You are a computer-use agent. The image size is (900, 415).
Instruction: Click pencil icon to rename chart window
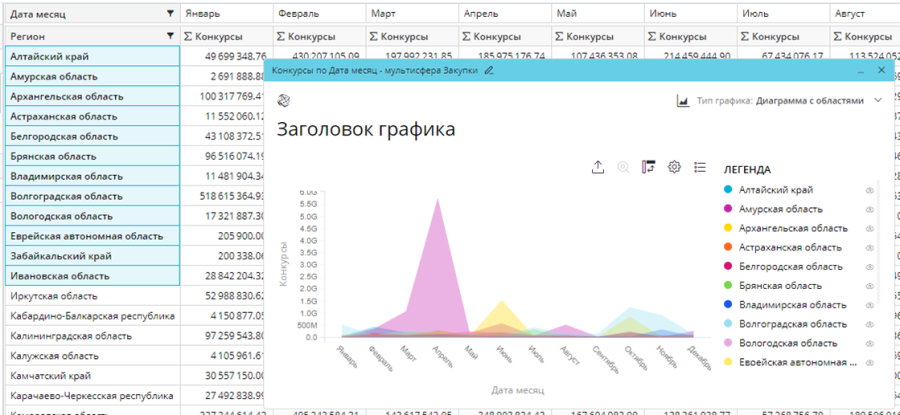click(x=489, y=71)
